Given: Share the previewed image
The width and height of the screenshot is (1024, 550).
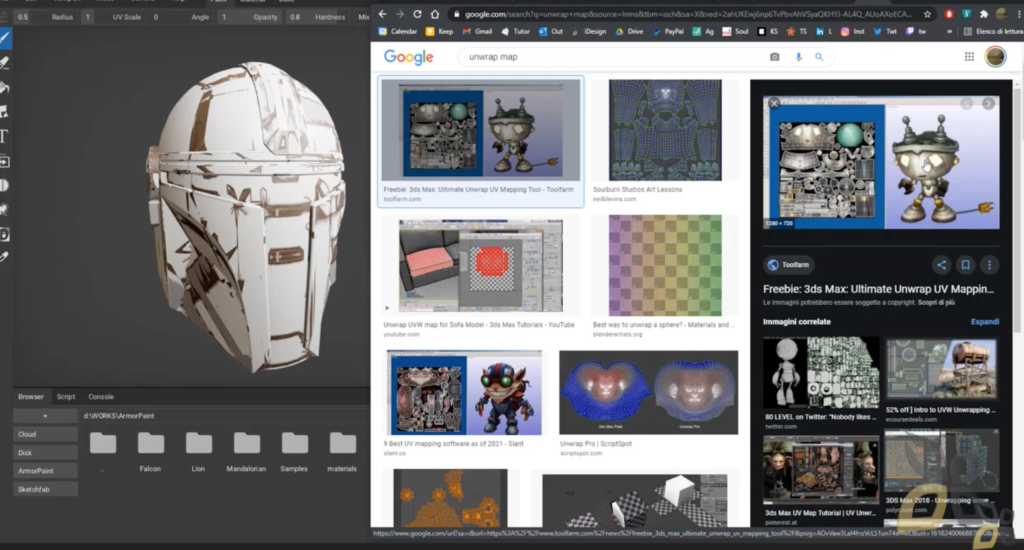Looking at the screenshot, I should tap(941, 265).
